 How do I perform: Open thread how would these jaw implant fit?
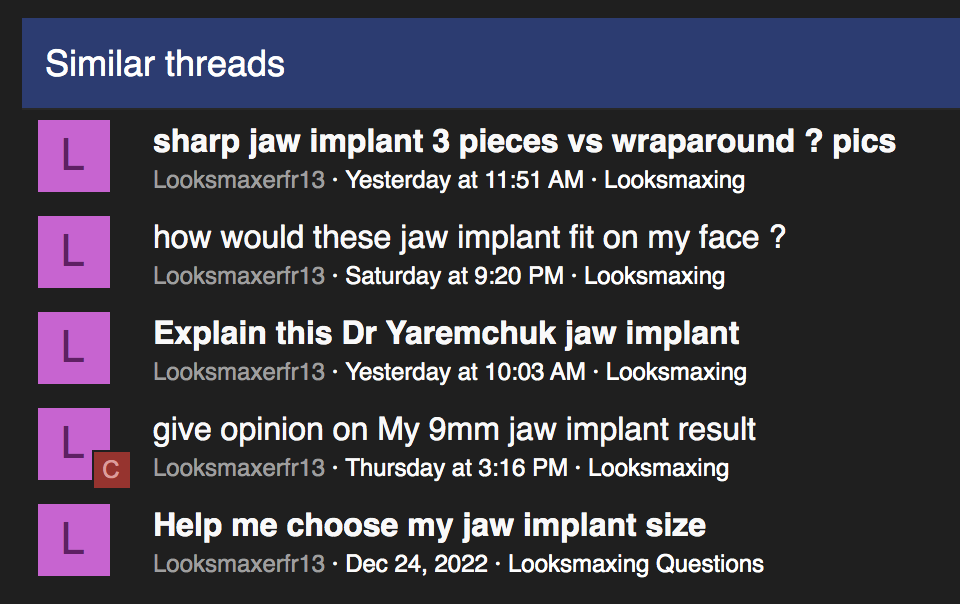469,237
